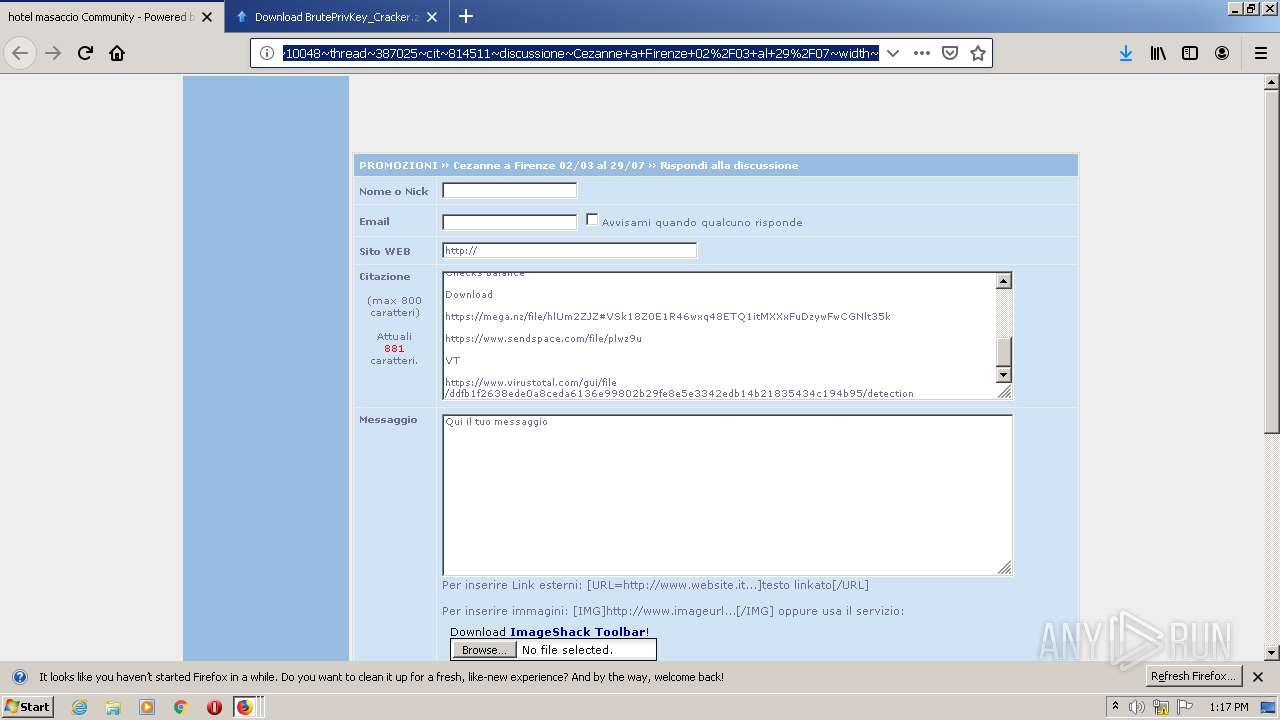Viewport: 1280px width, 720px height.
Task: Expand the address bar history dropdown
Action: point(893,53)
